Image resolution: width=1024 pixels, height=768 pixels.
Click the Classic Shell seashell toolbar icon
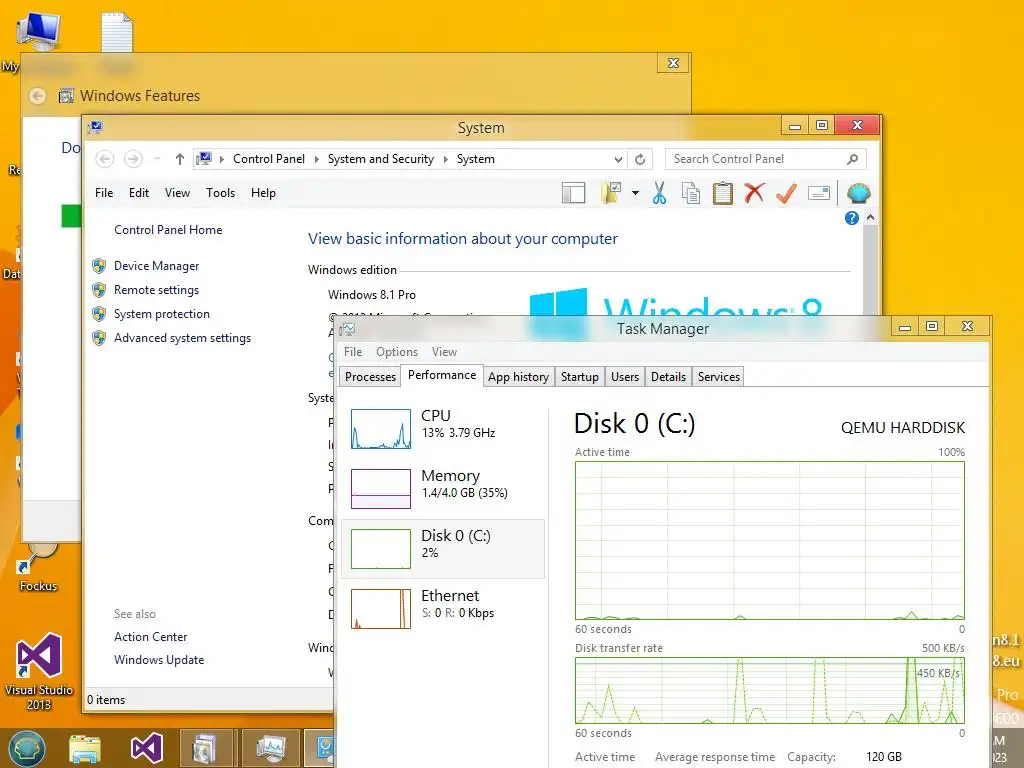(858, 193)
